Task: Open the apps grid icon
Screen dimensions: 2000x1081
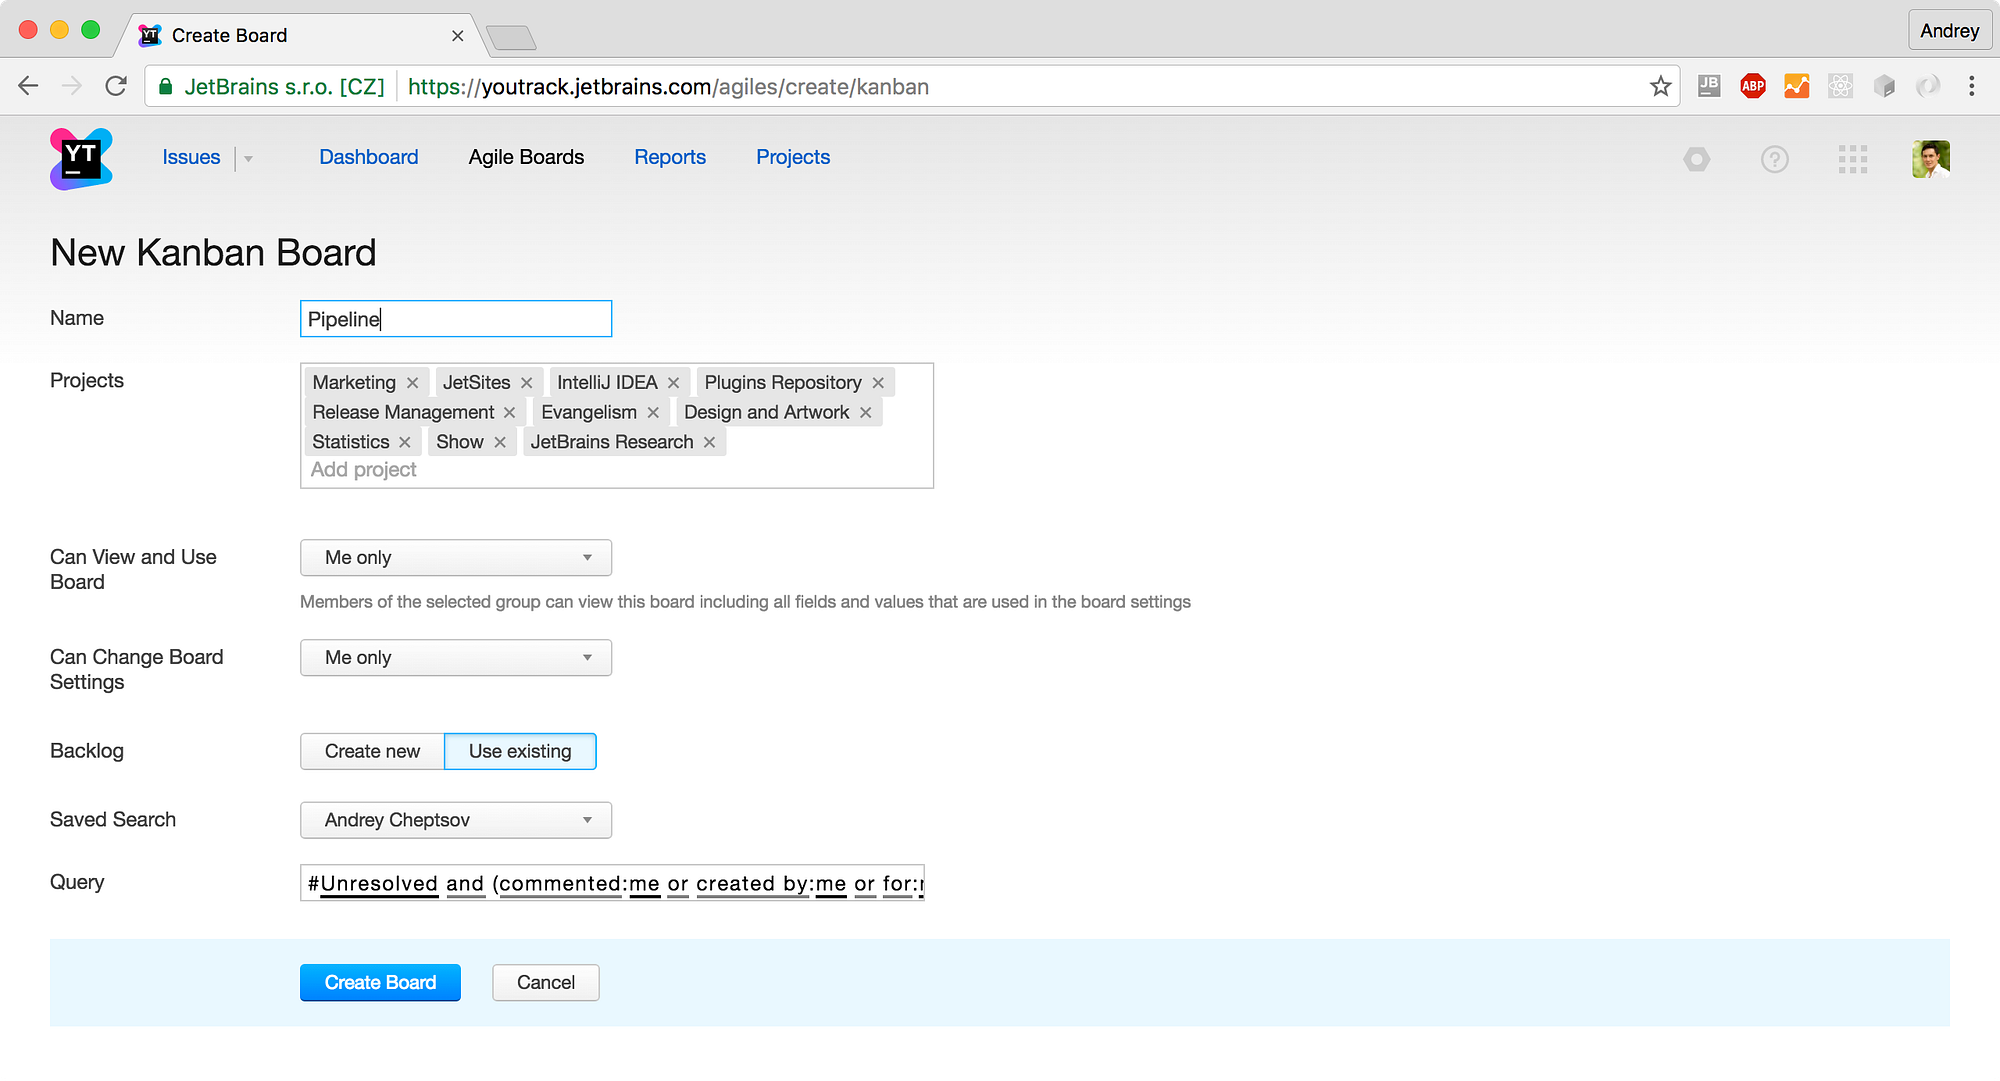Action: click(1852, 159)
